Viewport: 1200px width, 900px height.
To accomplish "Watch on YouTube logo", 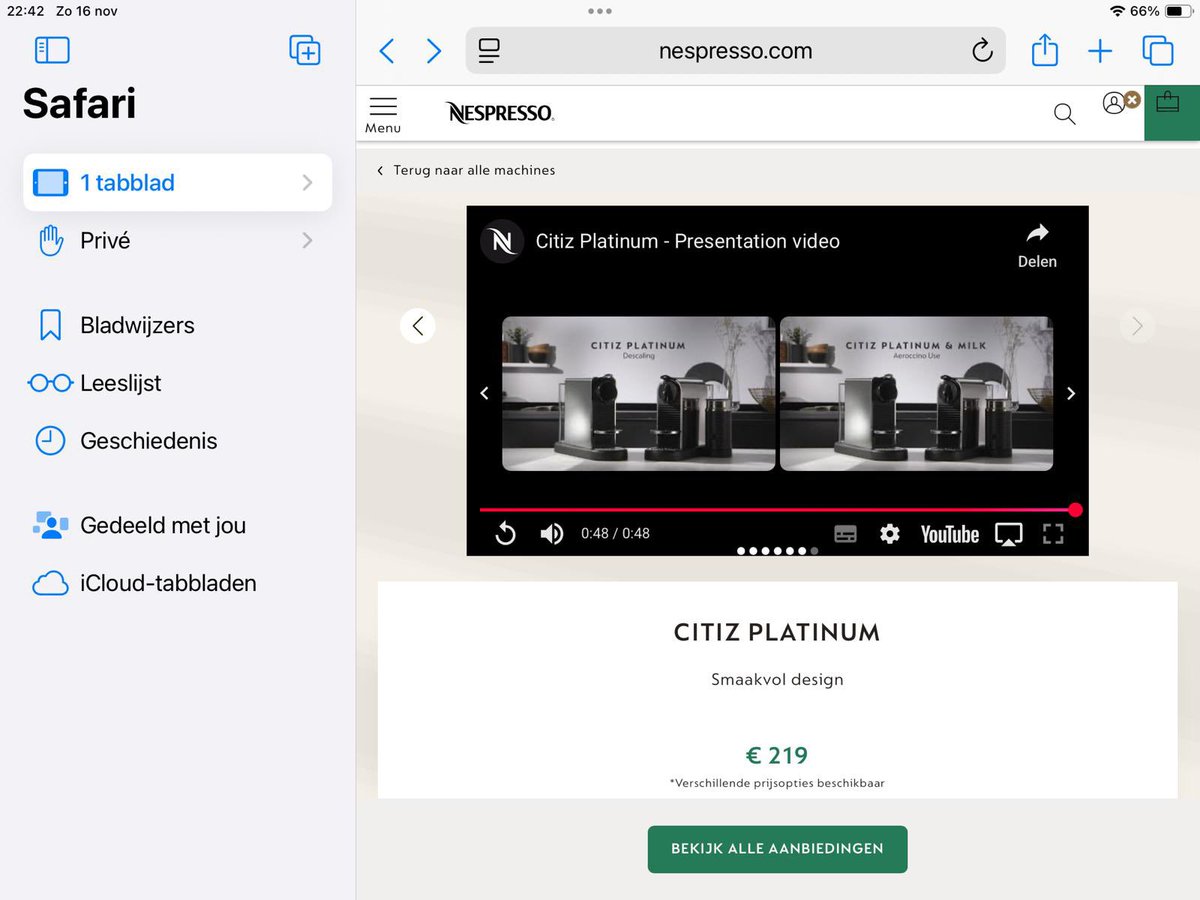I will 949,534.
